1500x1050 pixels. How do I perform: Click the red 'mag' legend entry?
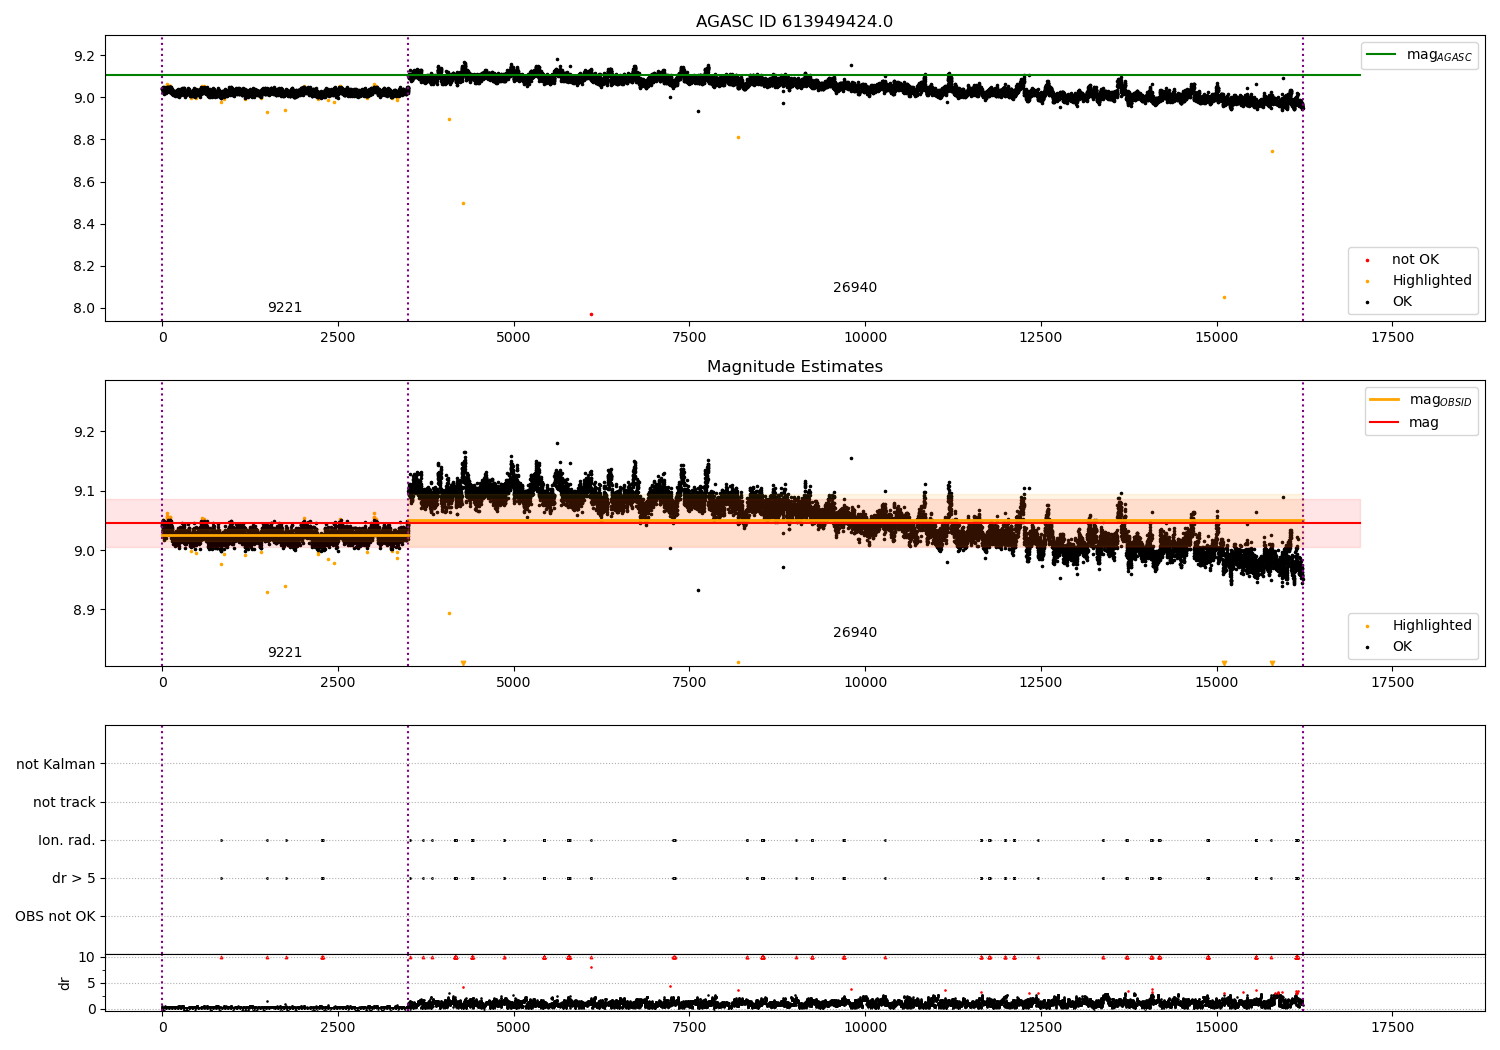tap(1424, 423)
